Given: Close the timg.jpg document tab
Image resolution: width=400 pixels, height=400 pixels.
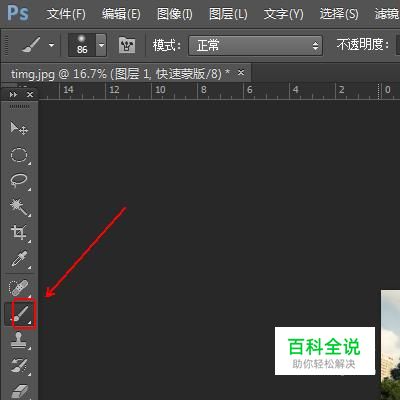Looking at the screenshot, I should click(241, 72).
